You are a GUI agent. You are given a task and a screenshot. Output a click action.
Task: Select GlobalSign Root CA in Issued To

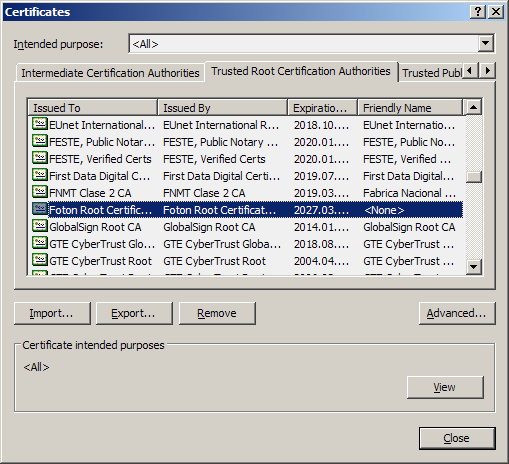tap(95, 227)
